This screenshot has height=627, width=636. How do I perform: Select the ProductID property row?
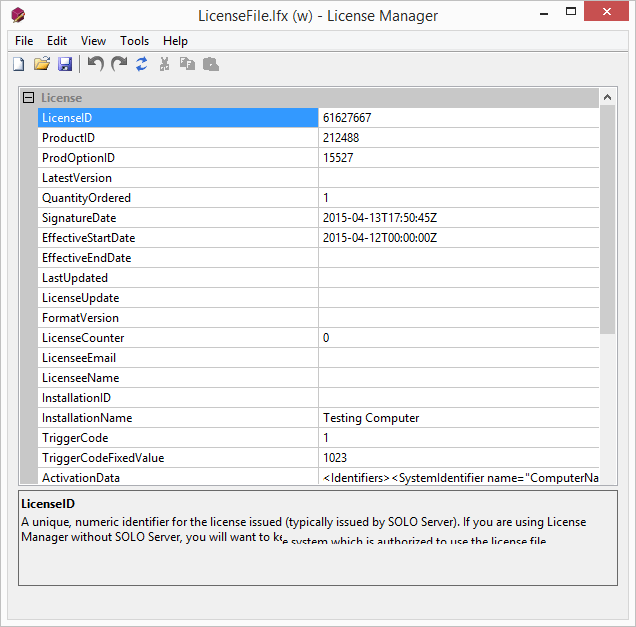[x=178, y=138]
